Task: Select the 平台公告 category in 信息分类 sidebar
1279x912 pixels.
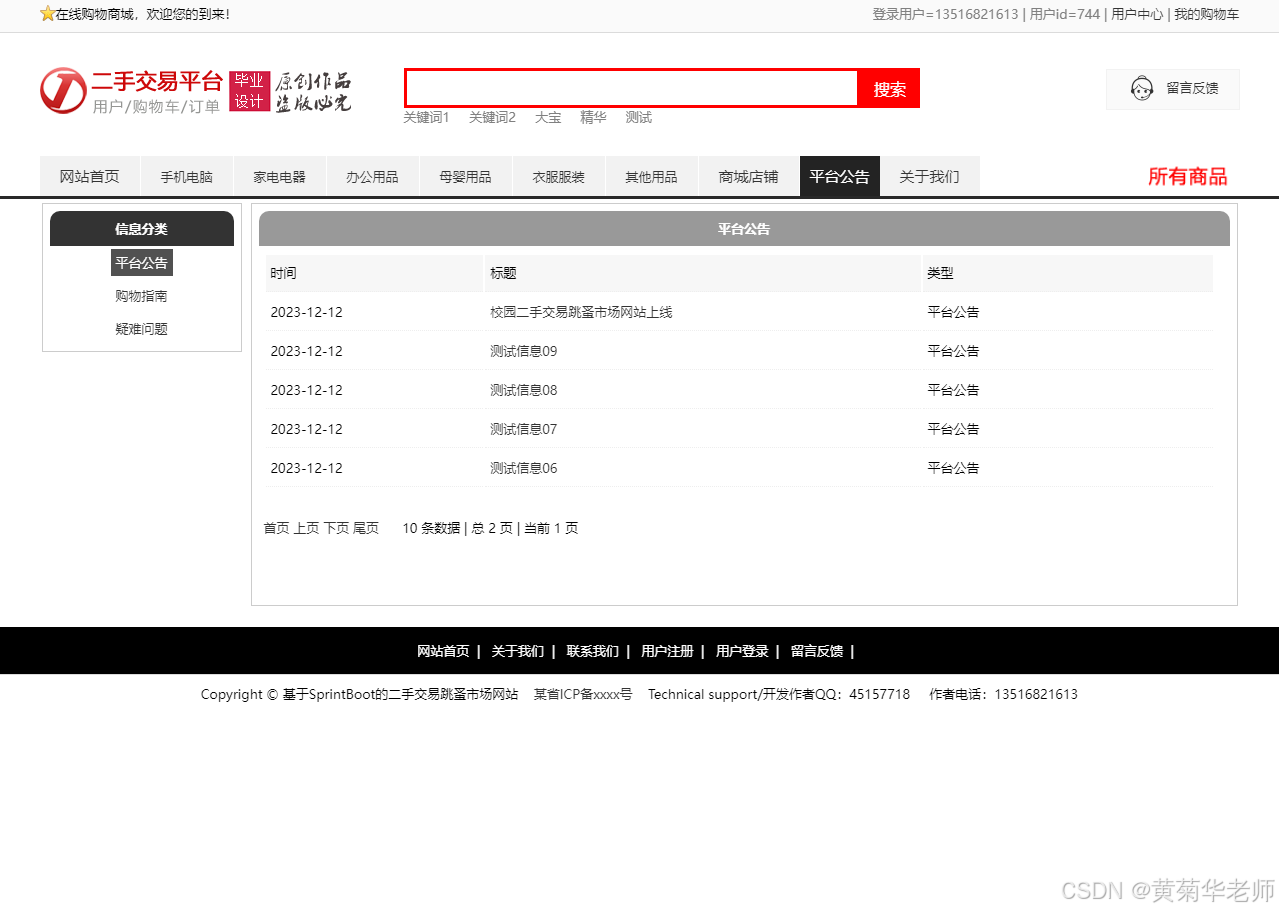Action: (x=141, y=262)
